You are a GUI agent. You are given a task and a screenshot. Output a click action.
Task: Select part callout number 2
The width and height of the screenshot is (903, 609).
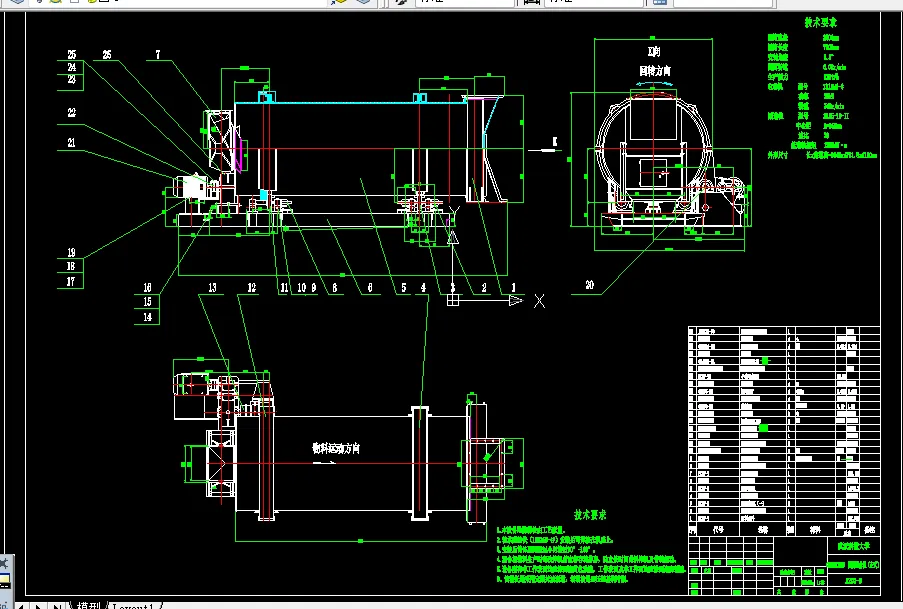484,287
